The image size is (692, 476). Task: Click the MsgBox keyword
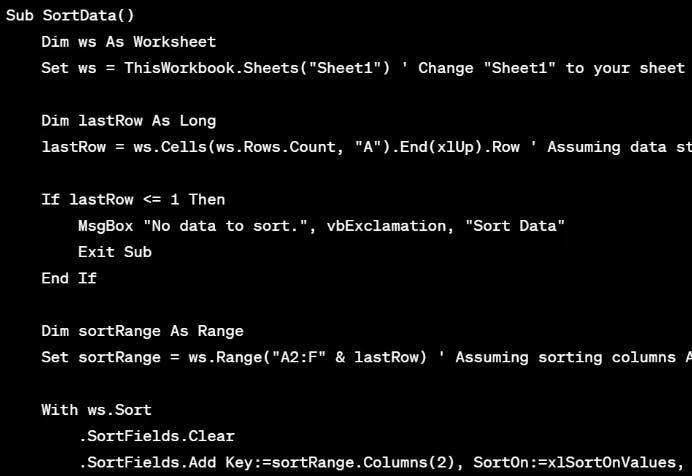[105, 226]
